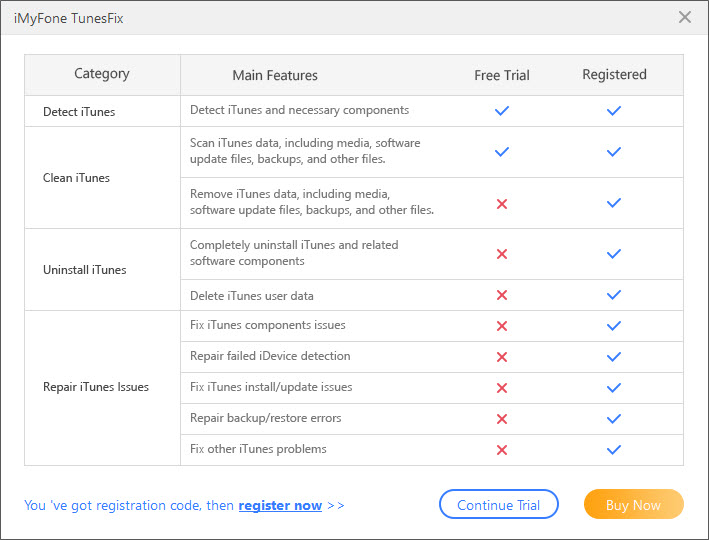Click Free Trial checkmark for Detect iTunes components
The image size is (709, 540).
pos(502,110)
